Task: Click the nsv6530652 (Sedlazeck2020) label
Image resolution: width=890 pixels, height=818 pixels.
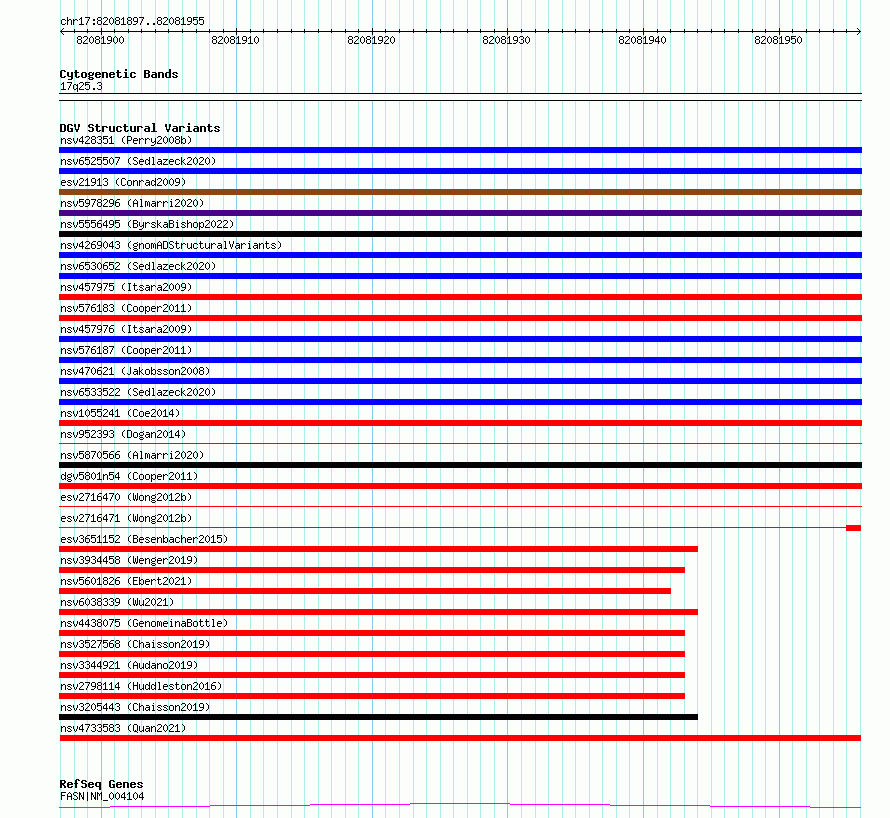Action: pyautogui.click(x=138, y=266)
